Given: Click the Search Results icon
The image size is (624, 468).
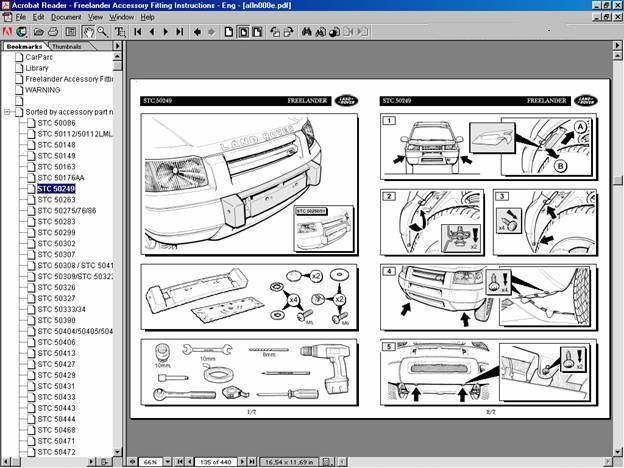Looking at the screenshot, I should pyautogui.click(x=335, y=32).
